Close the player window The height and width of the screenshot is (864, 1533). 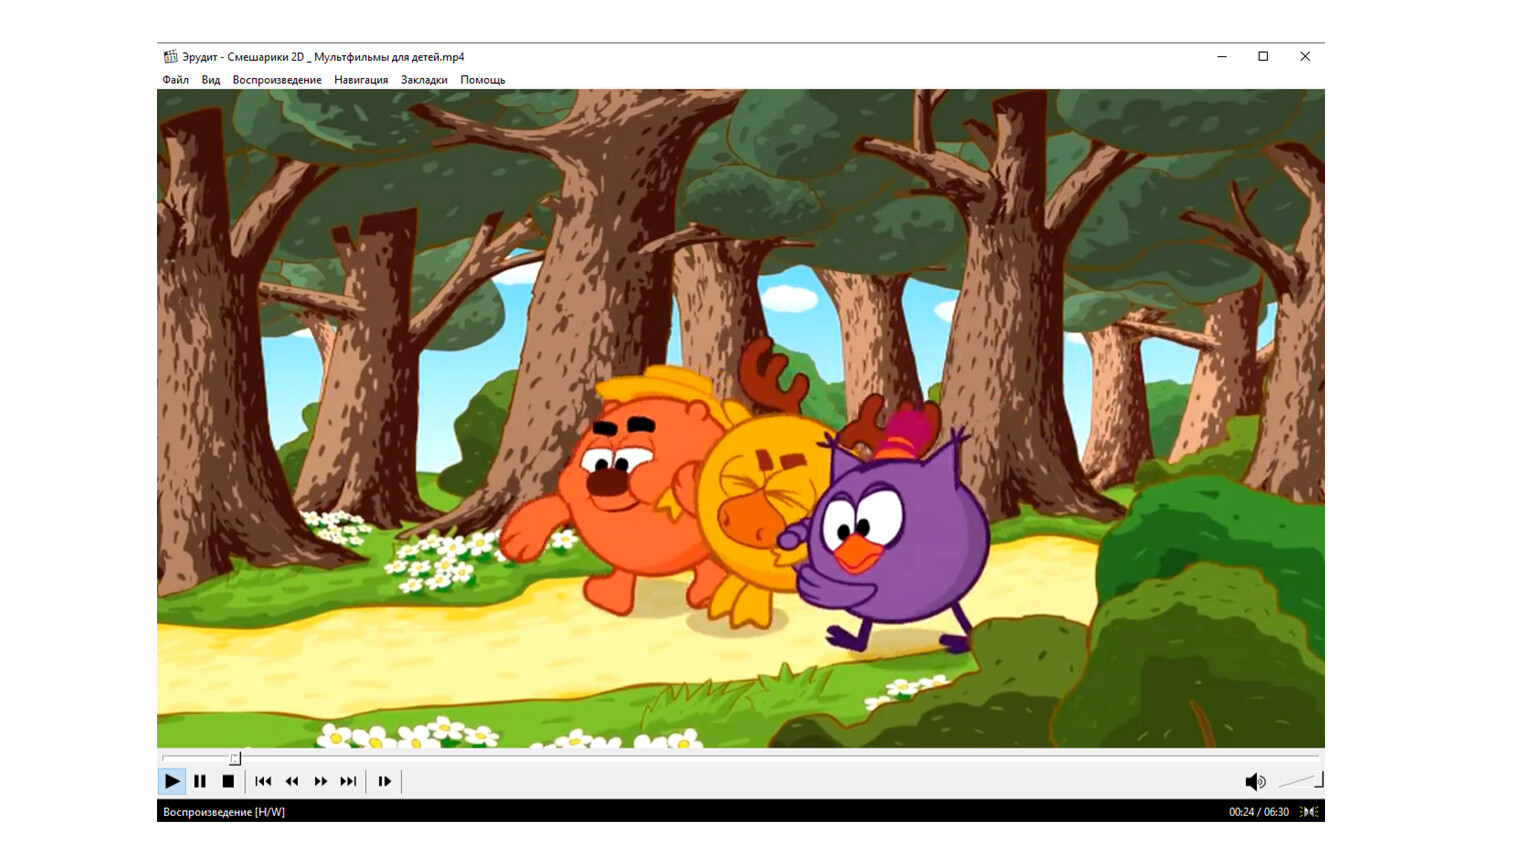1305,57
